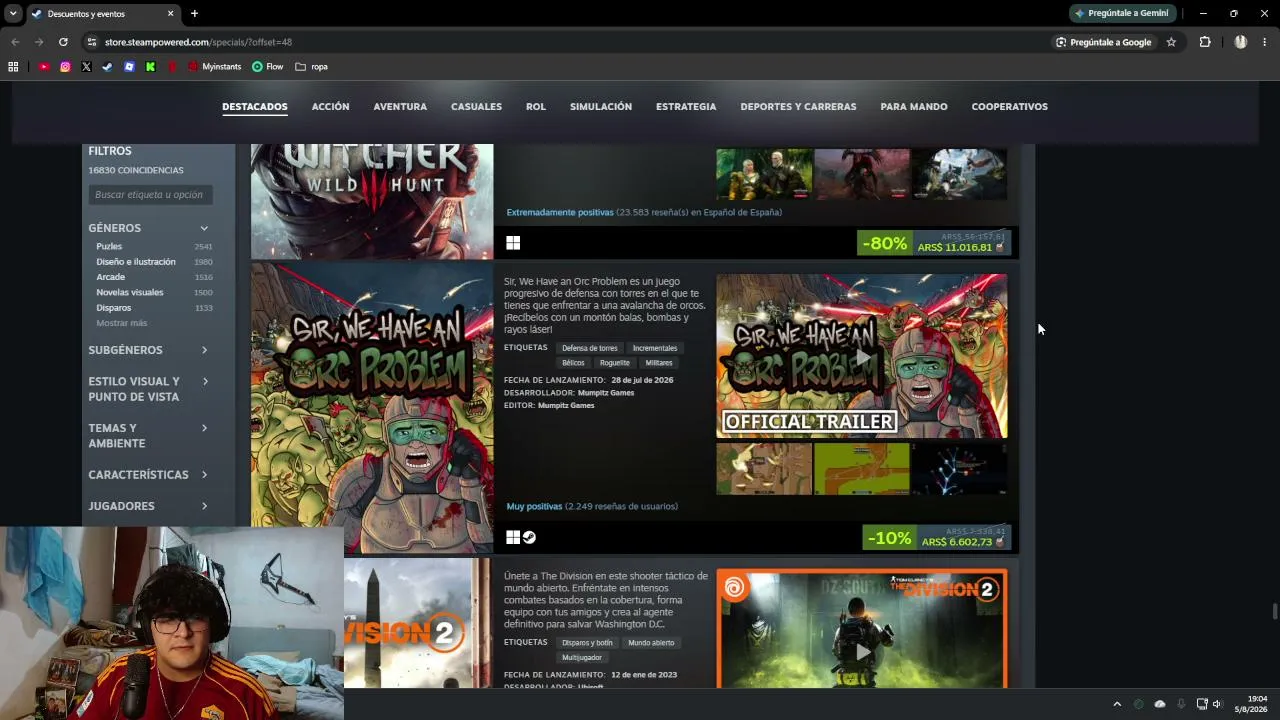Bookmark this page with the star icon
The image size is (1280, 720).
pyautogui.click(x=1171, y=42)
